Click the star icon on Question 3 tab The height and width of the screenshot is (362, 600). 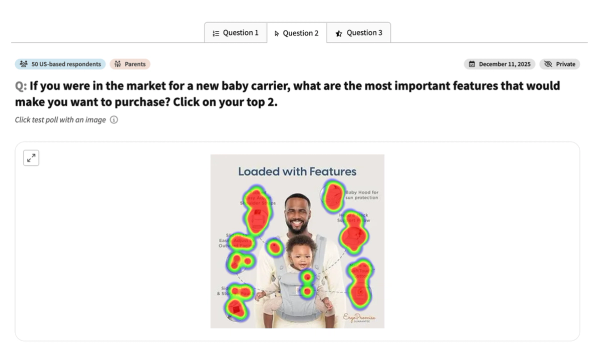339,34
